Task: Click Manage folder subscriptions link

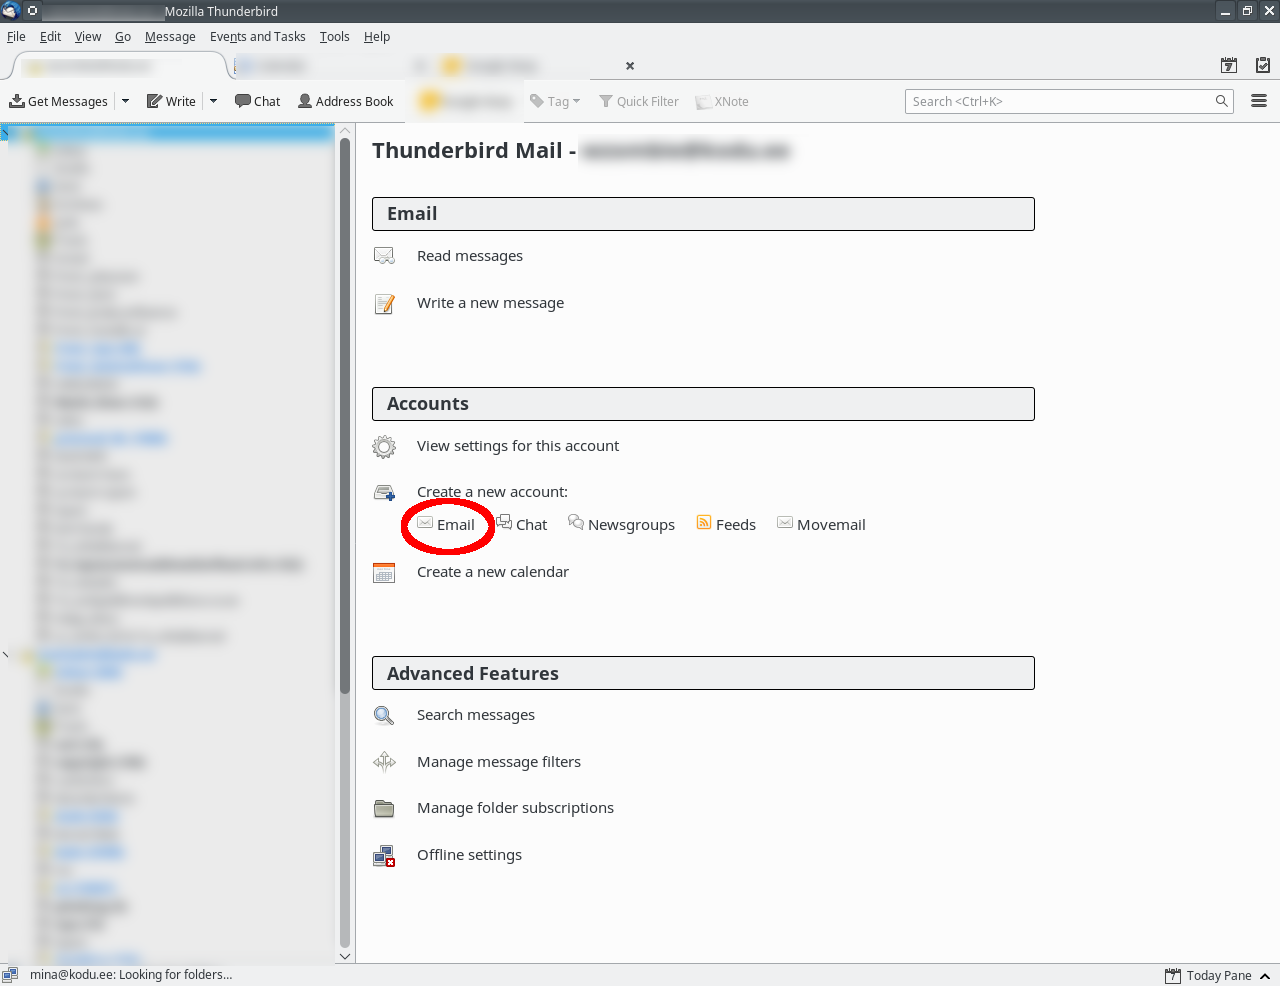Action: pyautogui.click(x=515, y=808)
